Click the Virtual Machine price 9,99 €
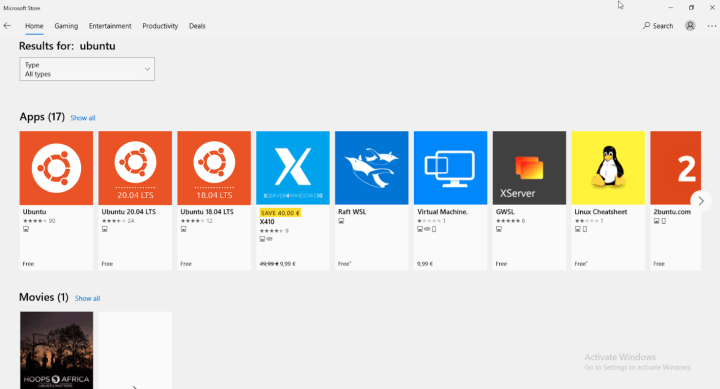Viewport: 720px width, 389px height. 425,264
